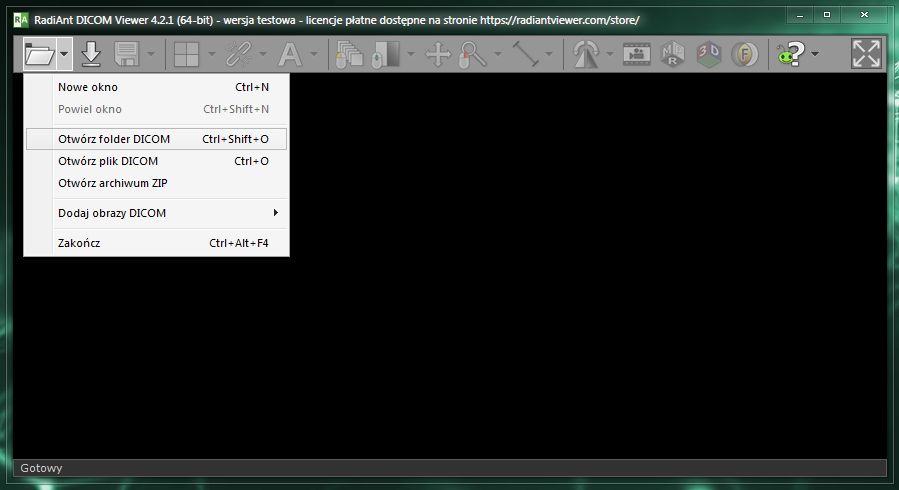Screen dimensions: 899x490
Task: Select the window level contrast tool
Action: [x=386, y=54]
